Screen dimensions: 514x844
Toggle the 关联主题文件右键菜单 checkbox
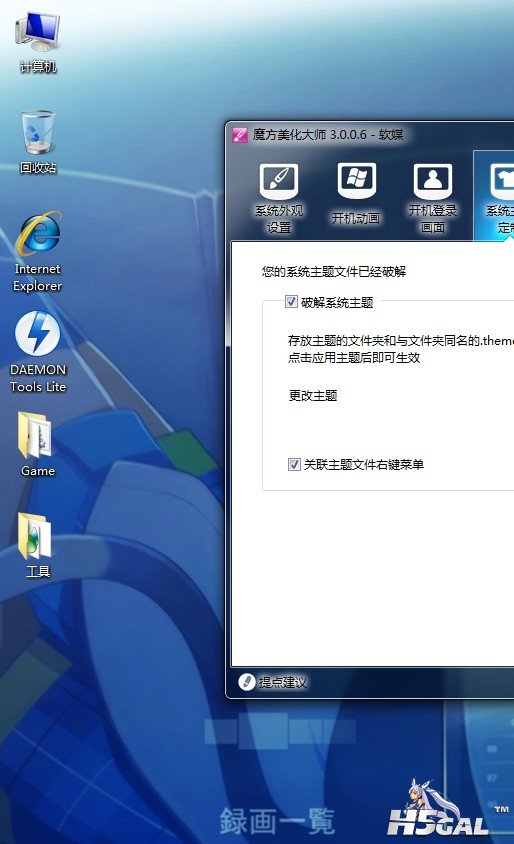click(294, 464)
